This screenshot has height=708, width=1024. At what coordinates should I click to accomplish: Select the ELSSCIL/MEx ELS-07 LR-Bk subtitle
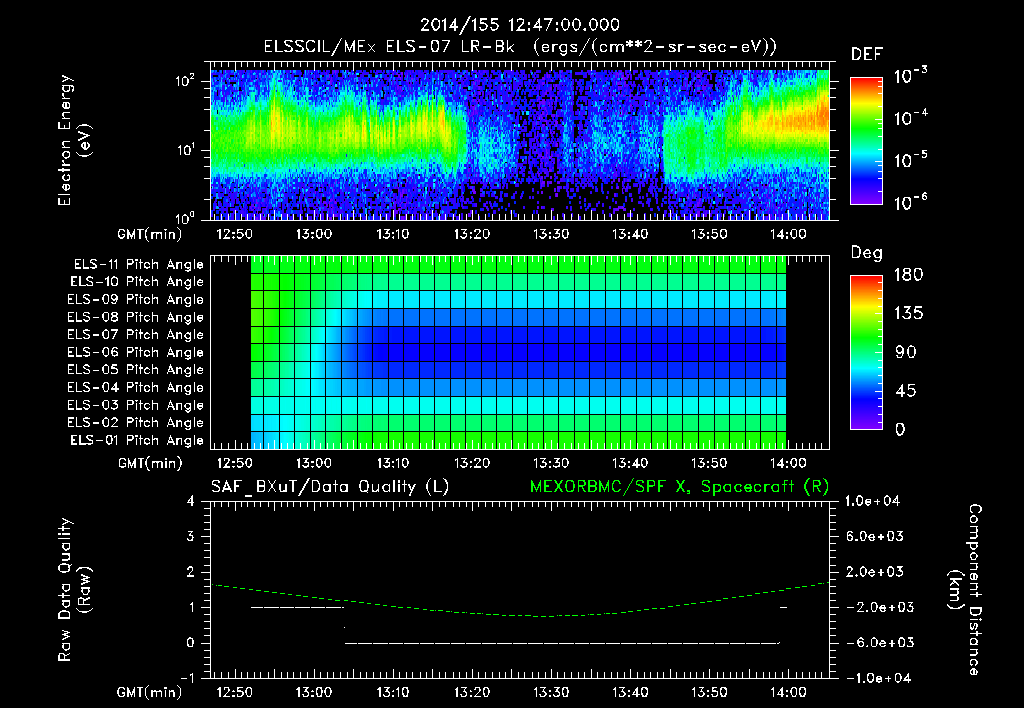point(389,47)
